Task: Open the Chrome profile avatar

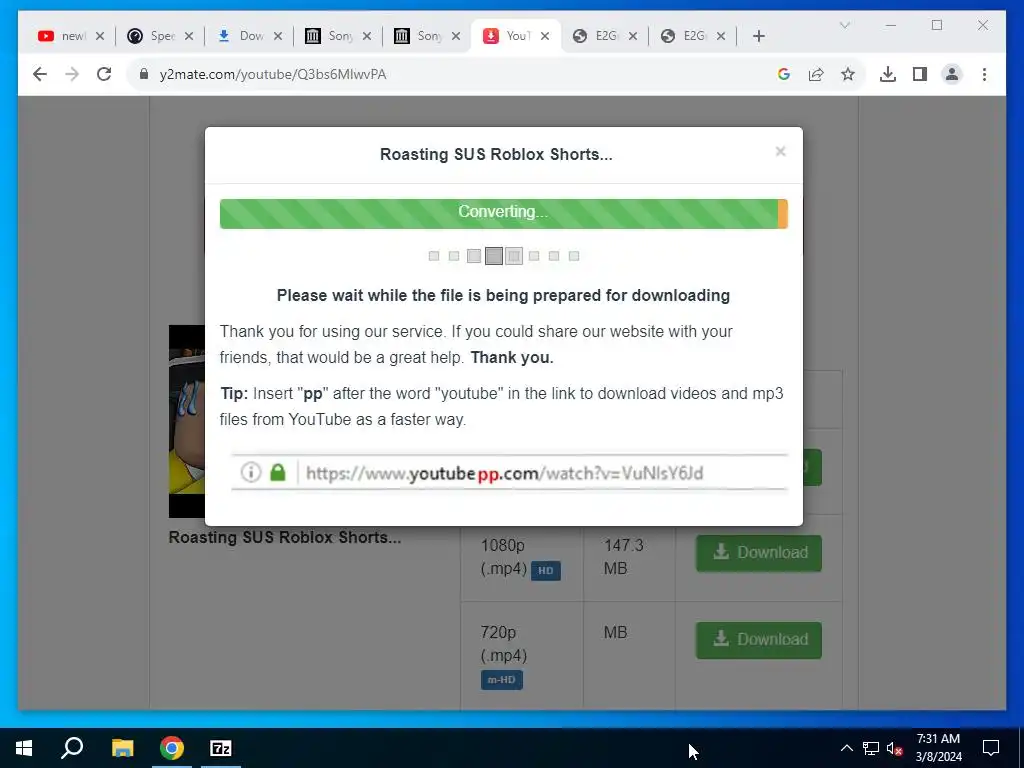Action: point(952,74)
